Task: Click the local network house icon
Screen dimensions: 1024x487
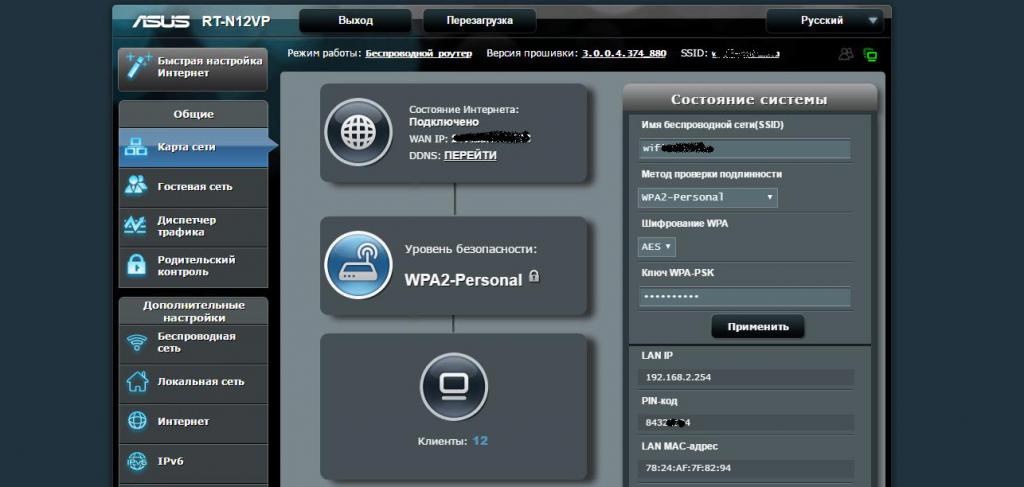Action: point(136,381)
